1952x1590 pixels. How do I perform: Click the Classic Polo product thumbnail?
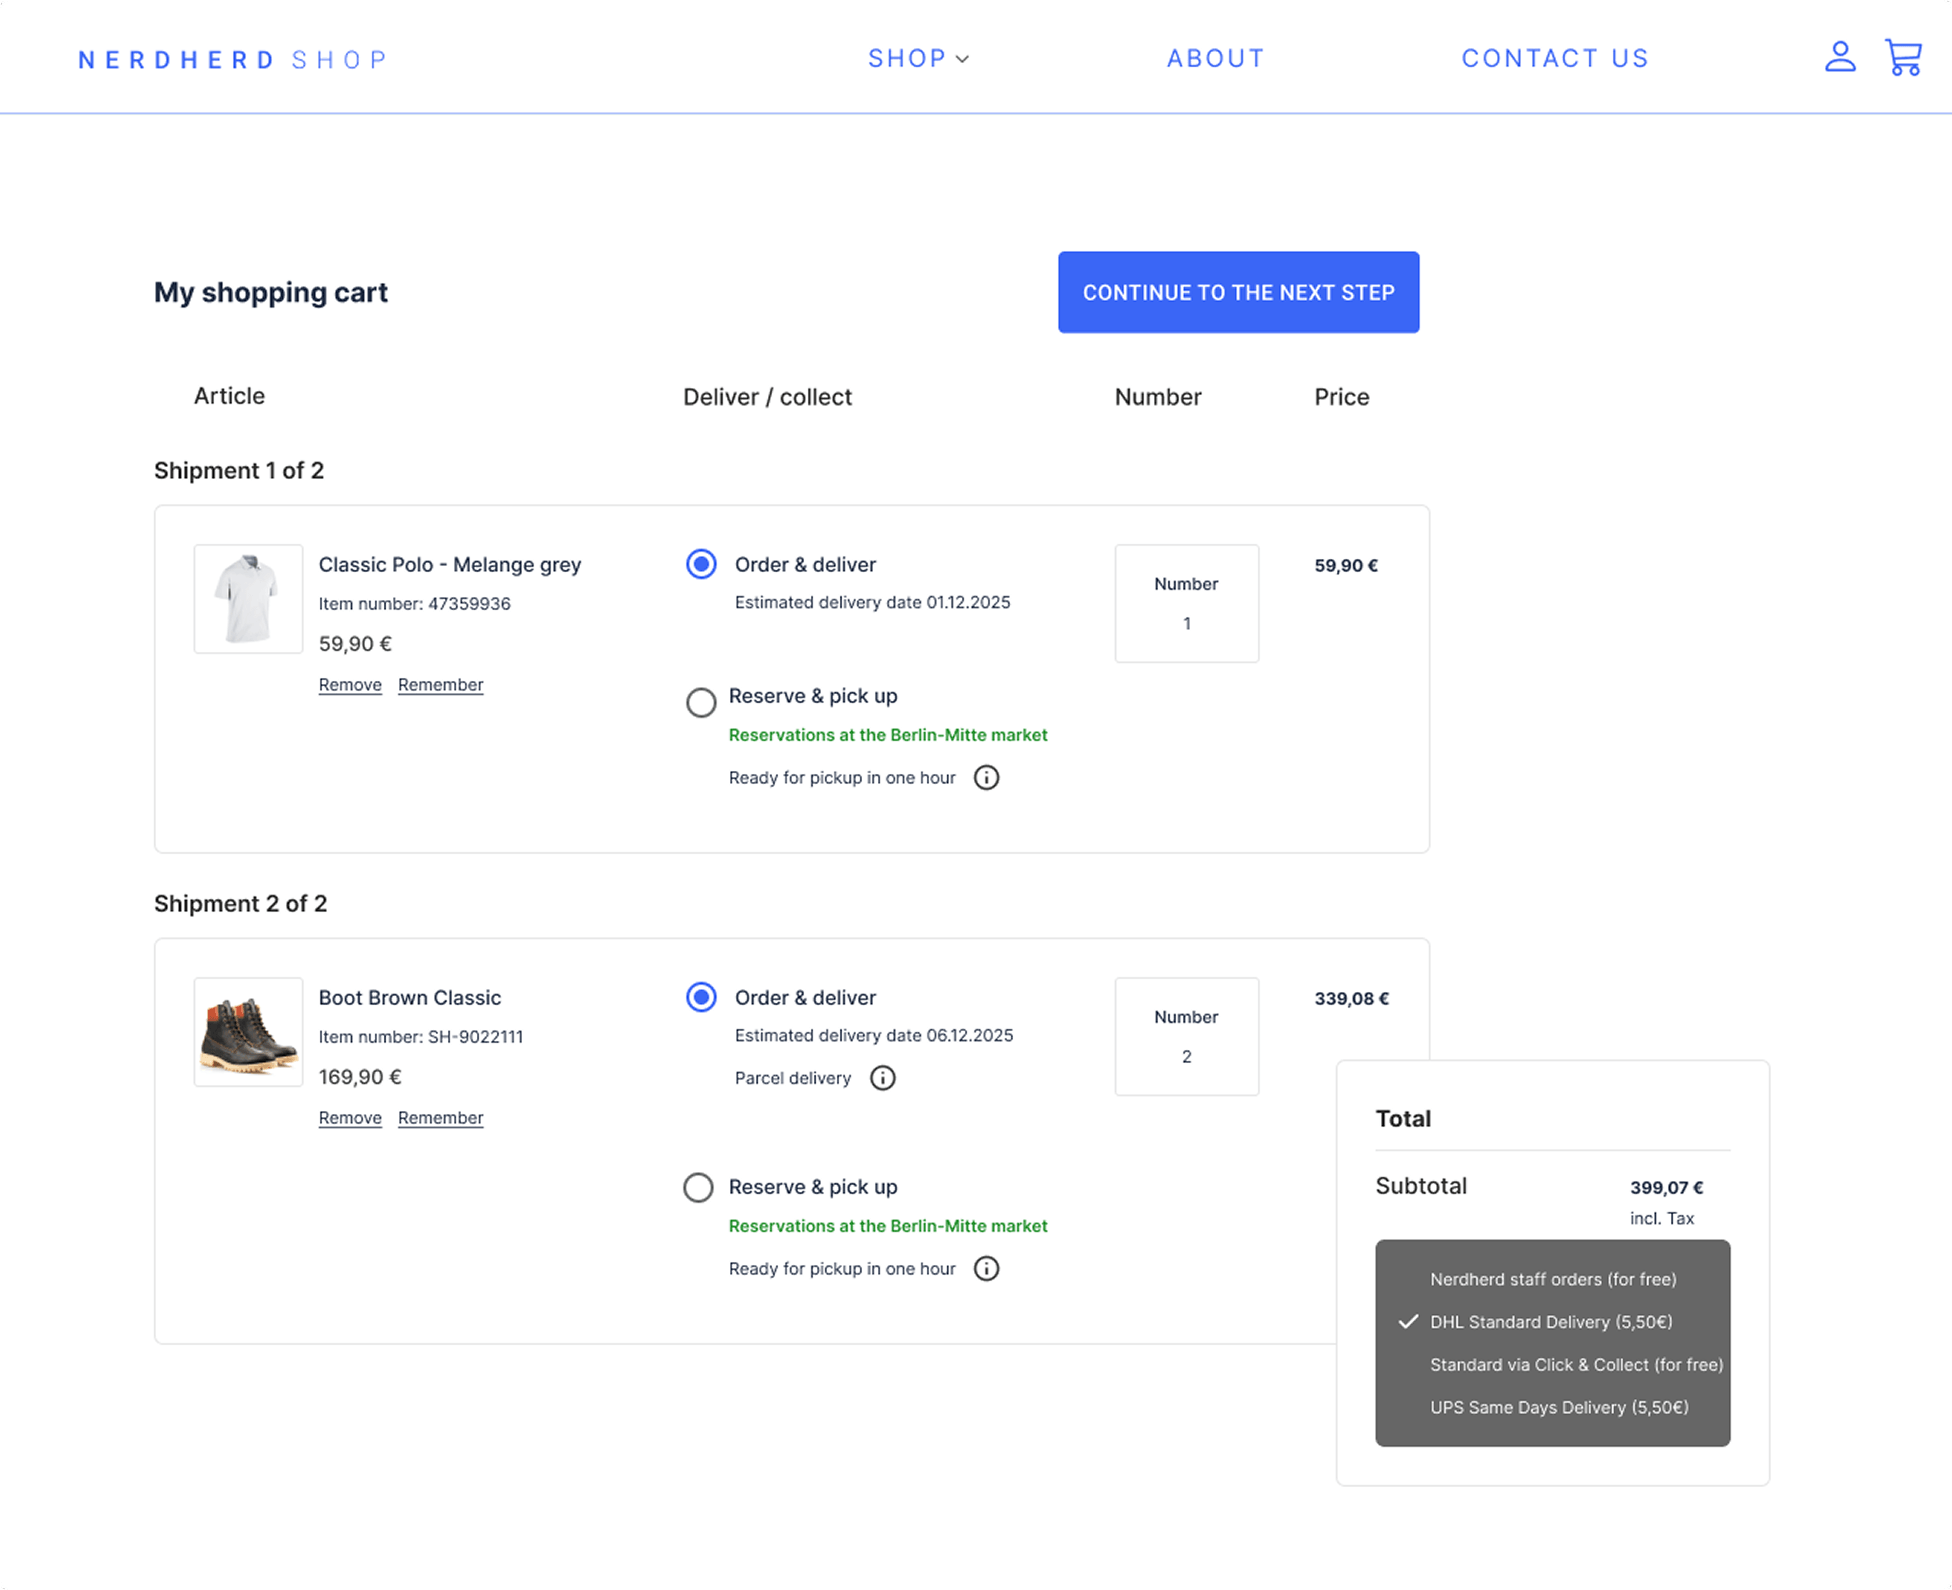248,599
